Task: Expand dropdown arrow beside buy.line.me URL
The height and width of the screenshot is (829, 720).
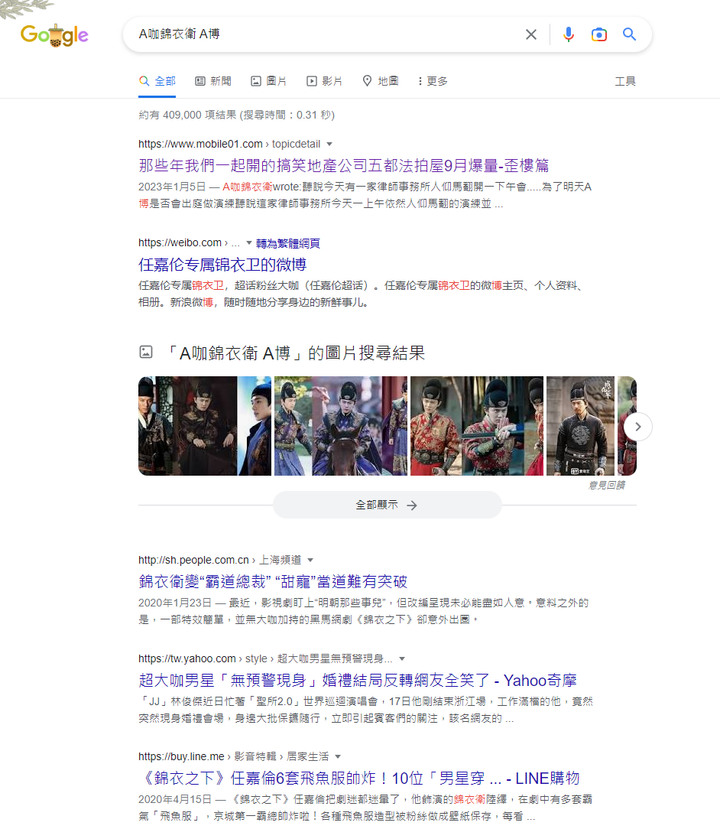Action: [x=338, y=757]
